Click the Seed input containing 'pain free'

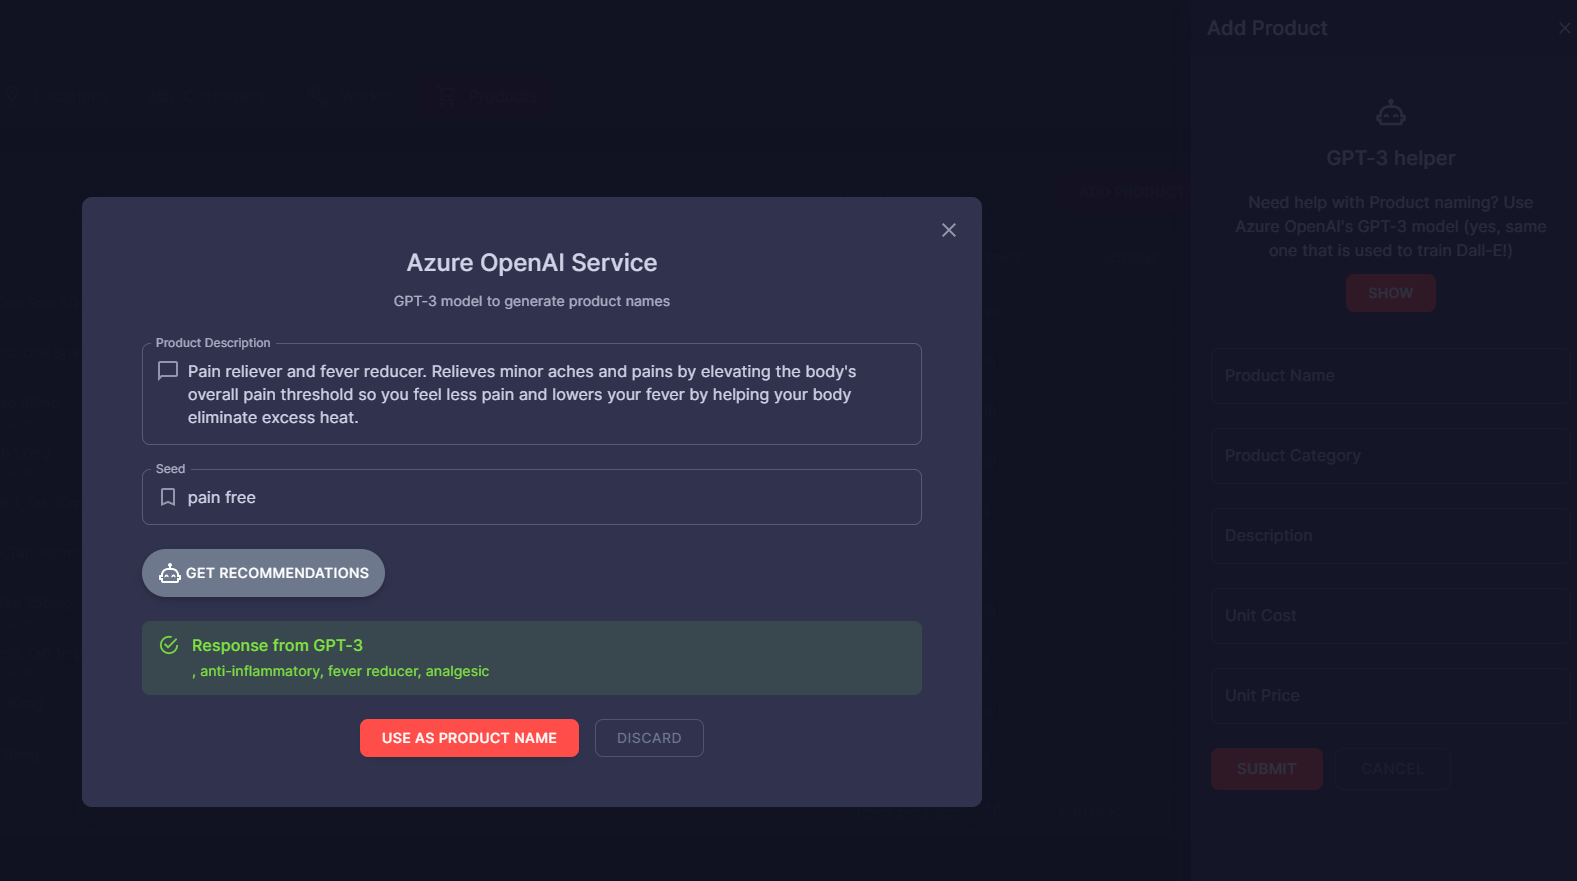[x=531, y=497]
